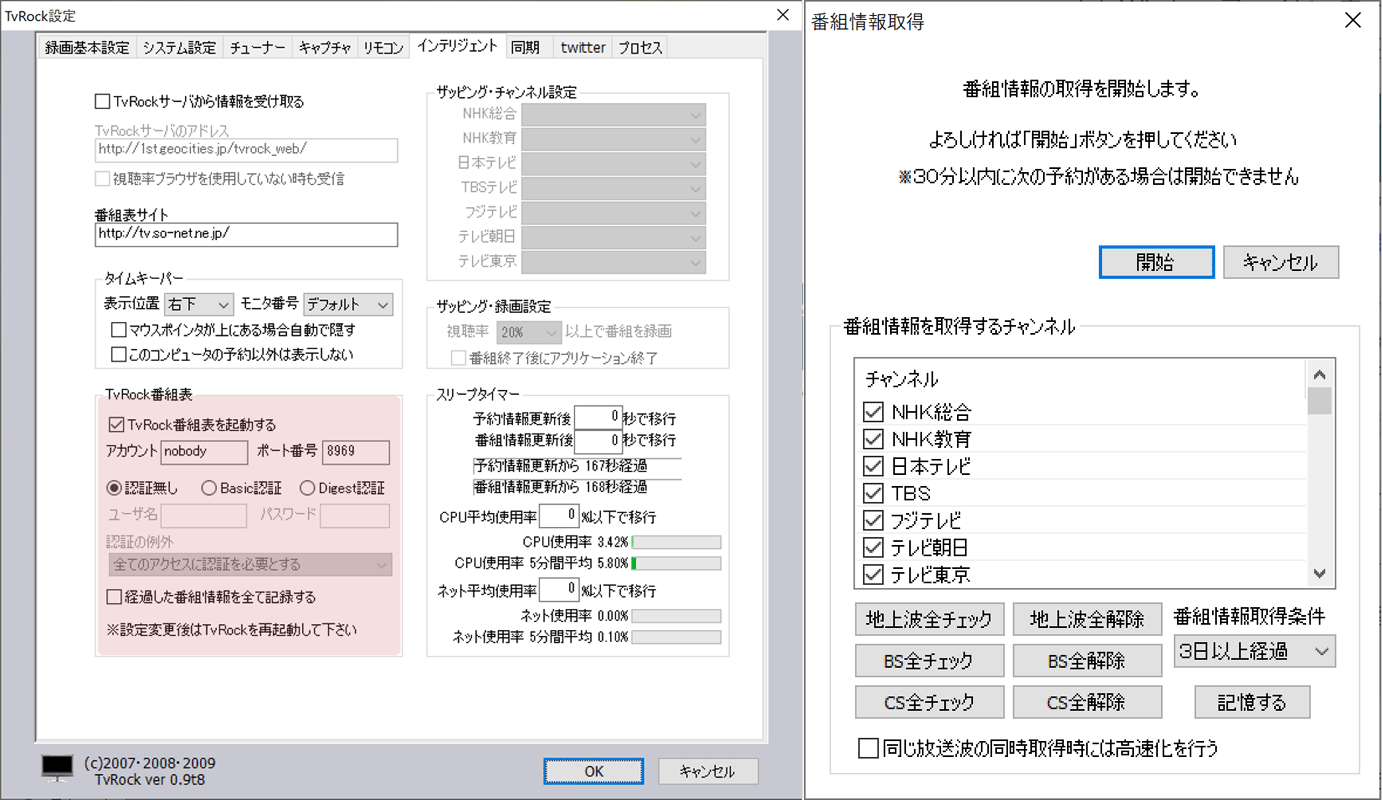Switch to チューナー tab
This screenshot has height=800, width=1382.
(x=257, y=47)
